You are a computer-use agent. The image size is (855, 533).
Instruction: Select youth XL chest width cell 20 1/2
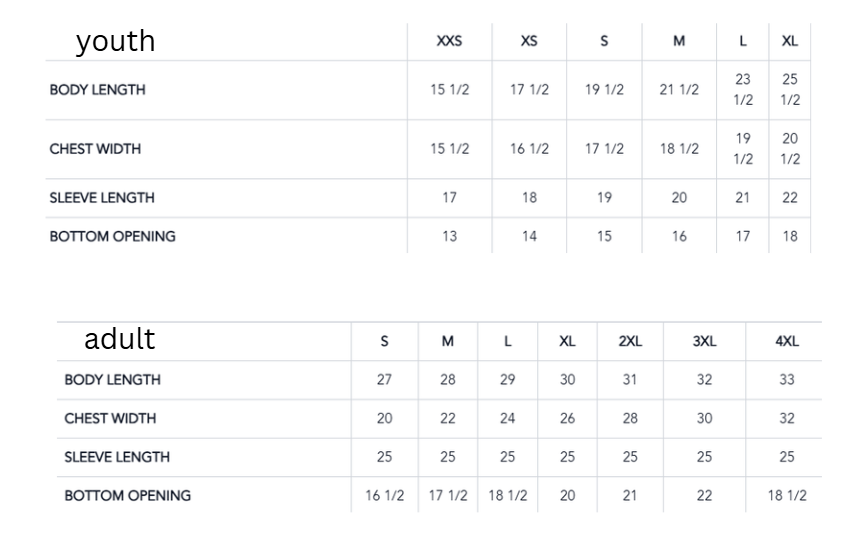coord(790,149)
